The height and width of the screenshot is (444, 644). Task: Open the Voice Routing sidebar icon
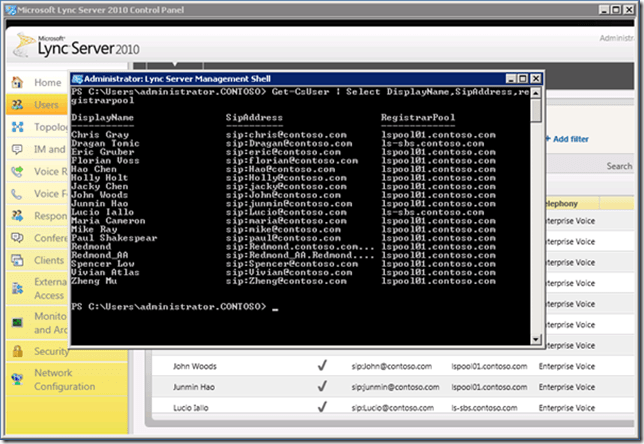pyautogui.click(x=18, y=171)
